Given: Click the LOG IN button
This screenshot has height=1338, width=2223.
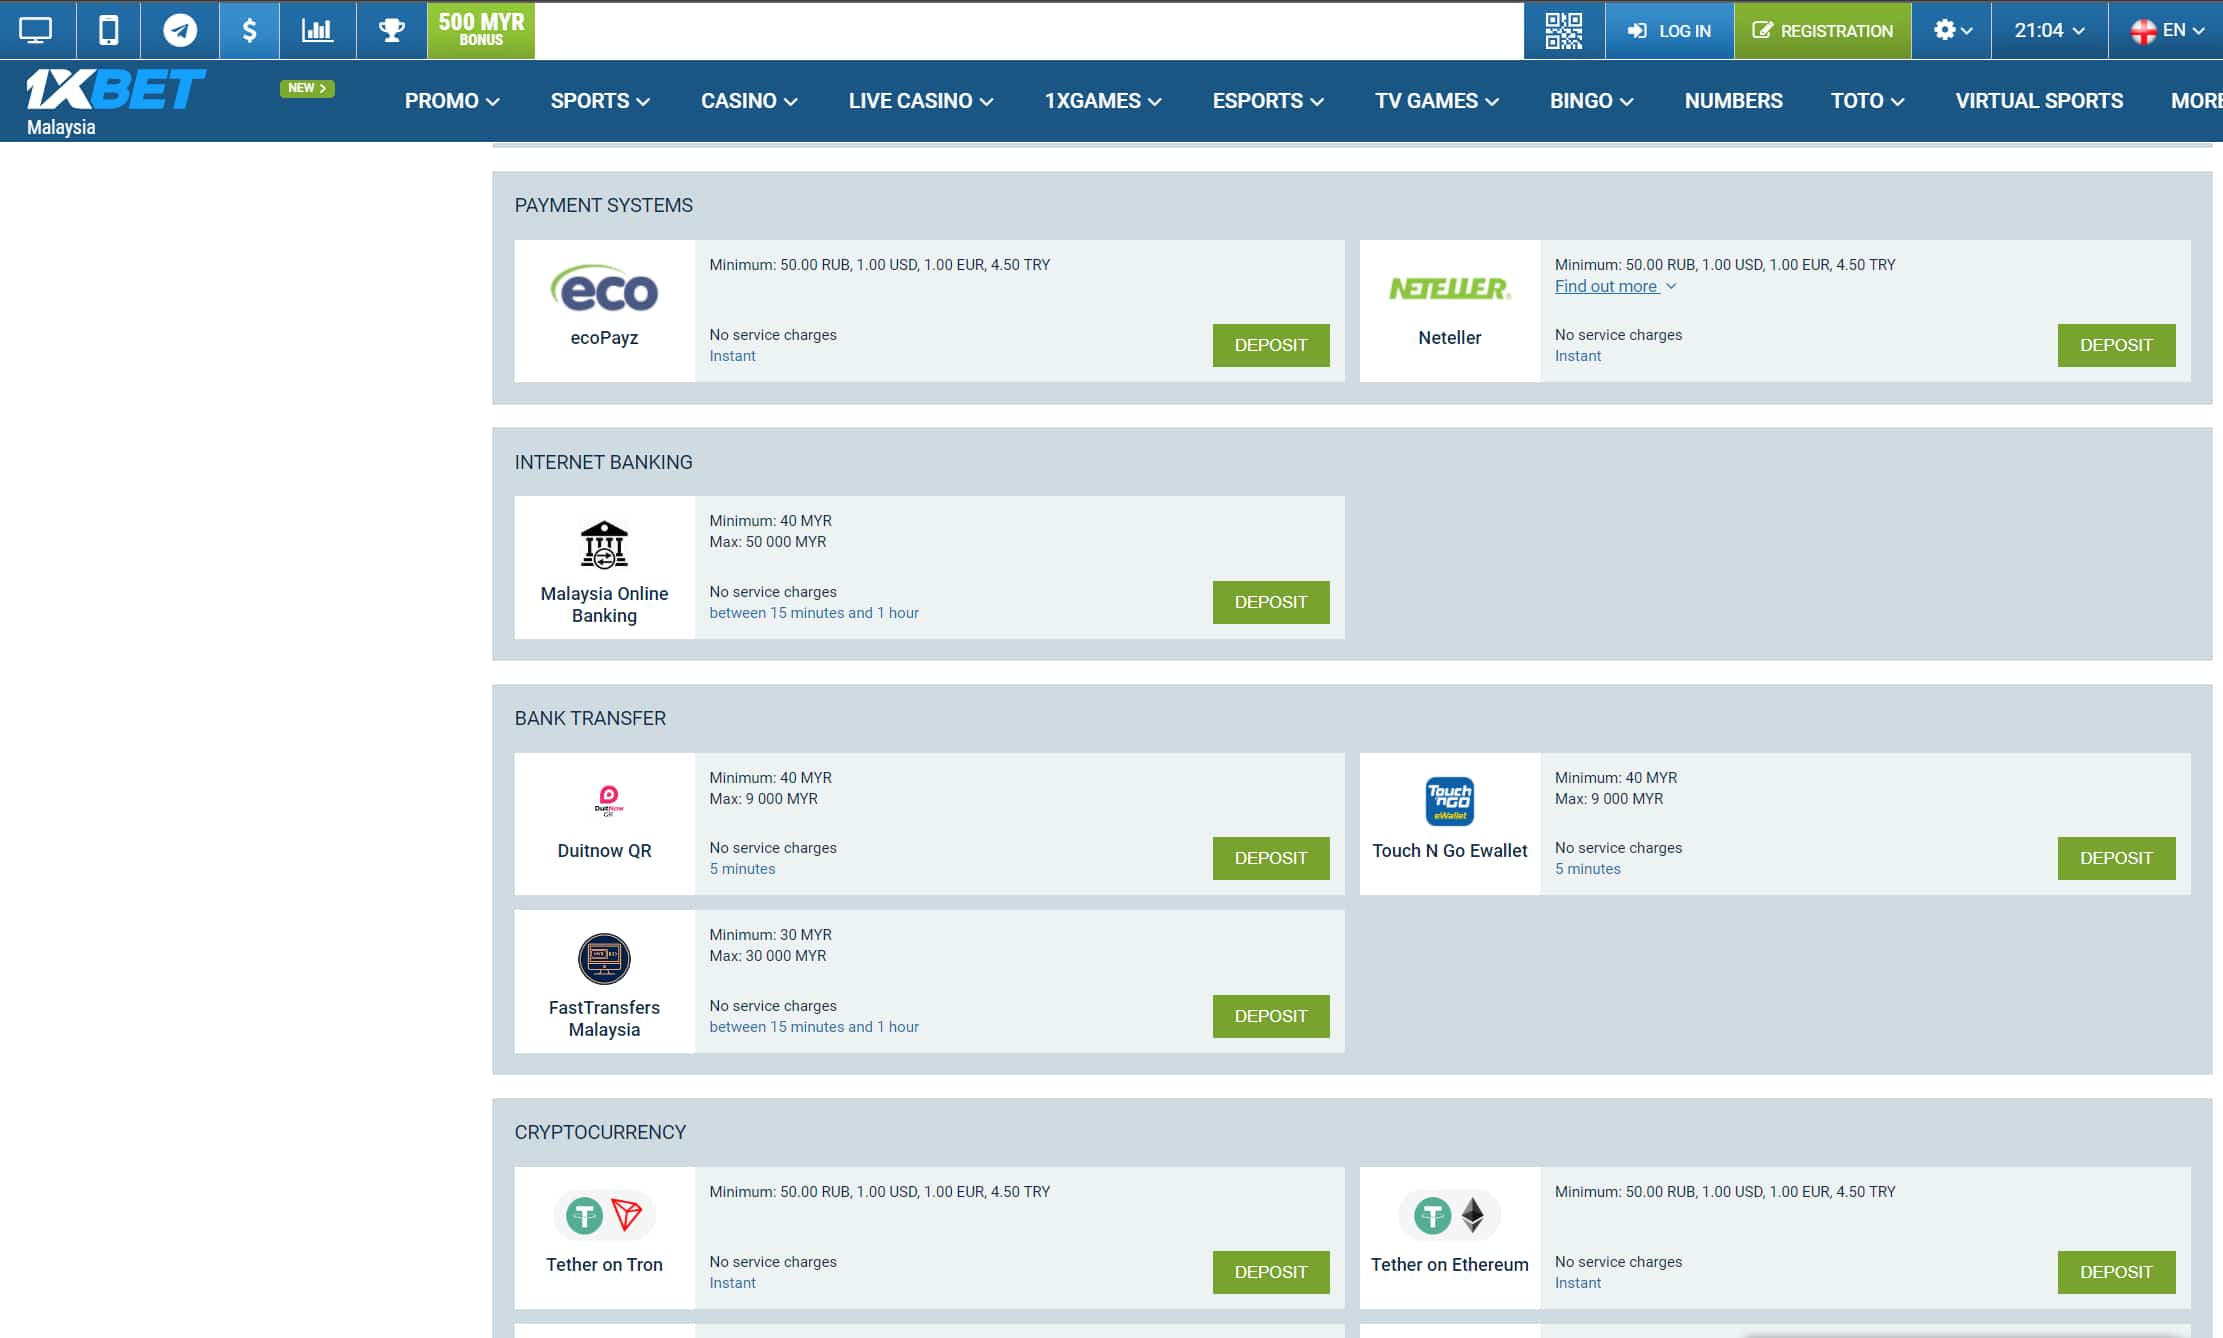Looking at the screenshot, I should 1669,30.
